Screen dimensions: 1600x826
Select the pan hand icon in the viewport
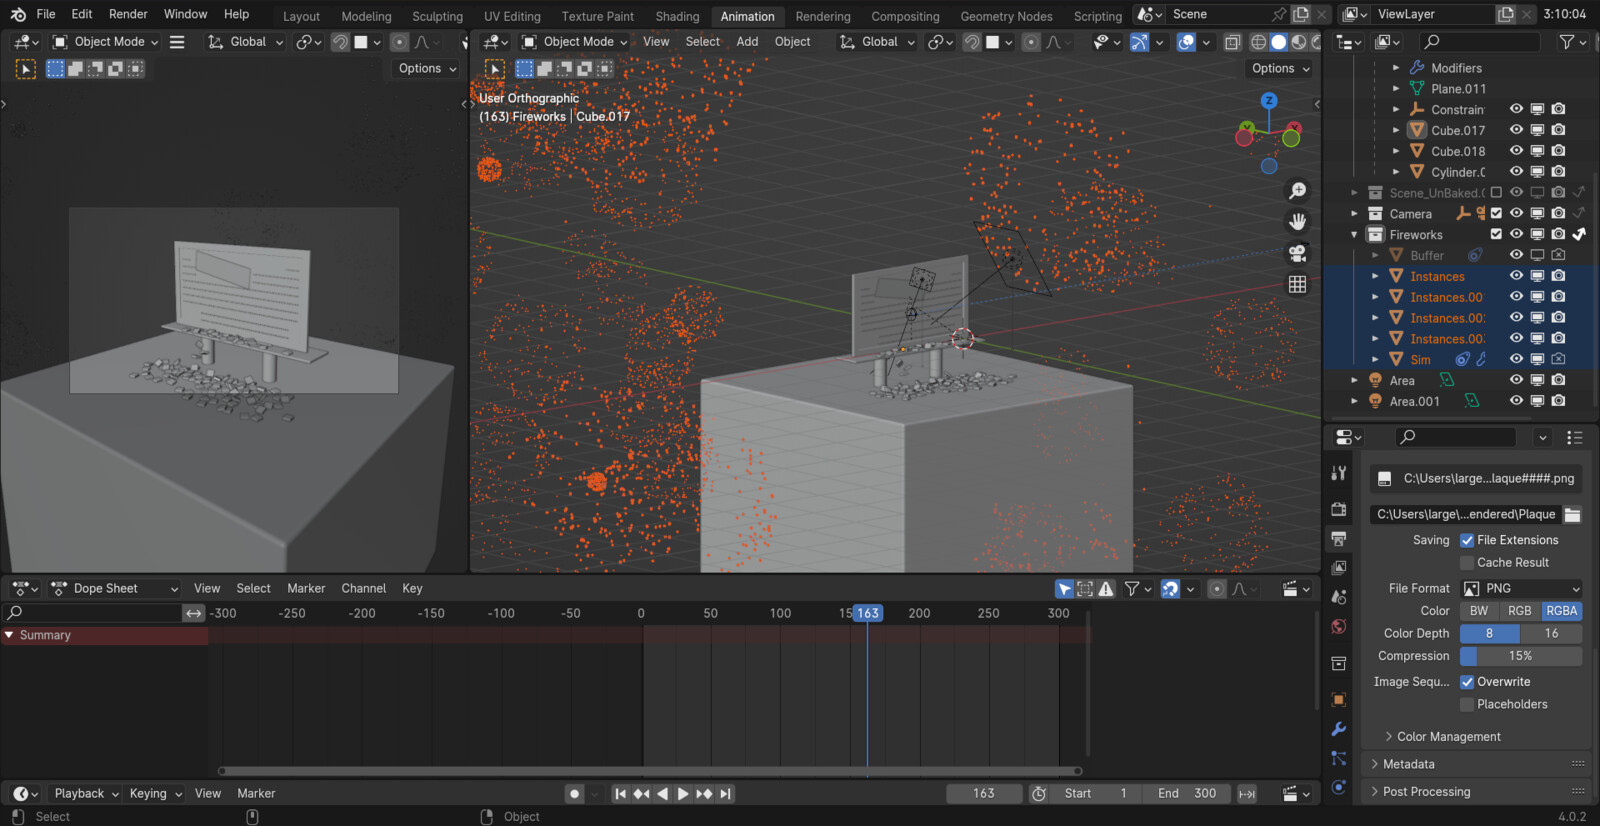click(x=1297, y=221)
